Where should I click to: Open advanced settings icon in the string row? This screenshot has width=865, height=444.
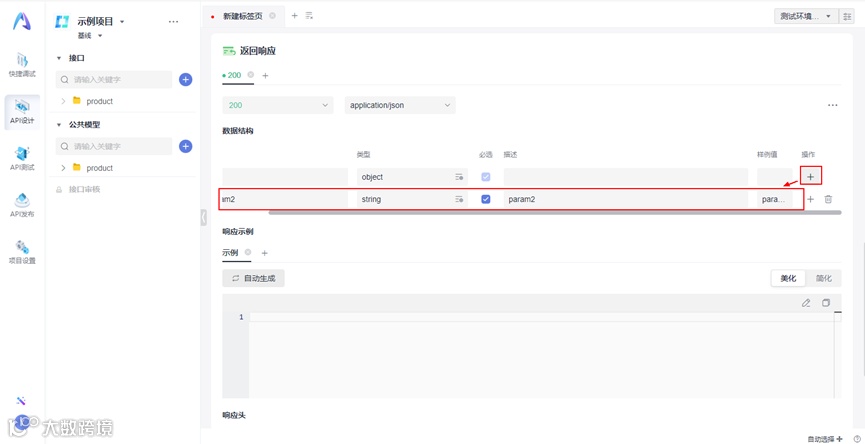click(x=459, y=200)
